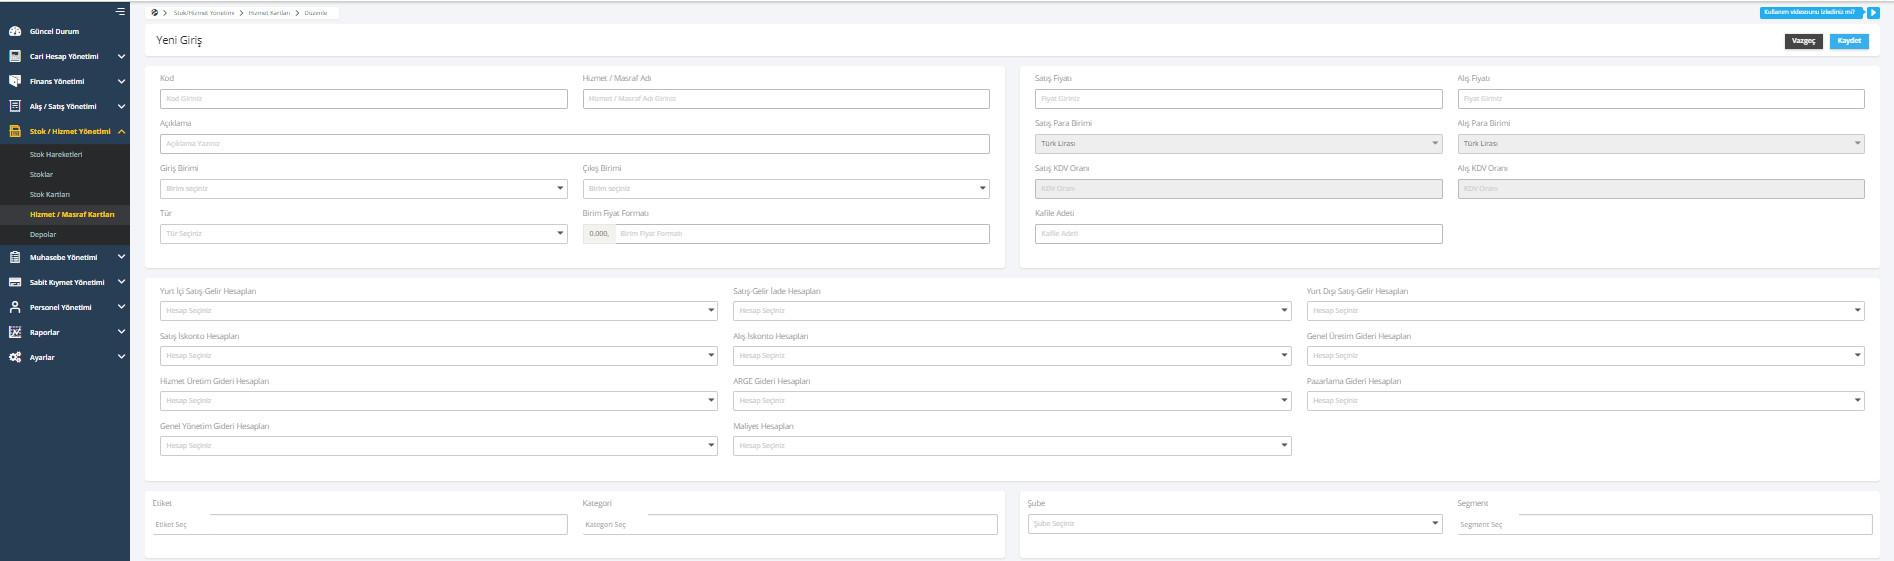Expand Cari Hesap Yönetimi chevron
1894x561 pixels.
coord(121,56)
